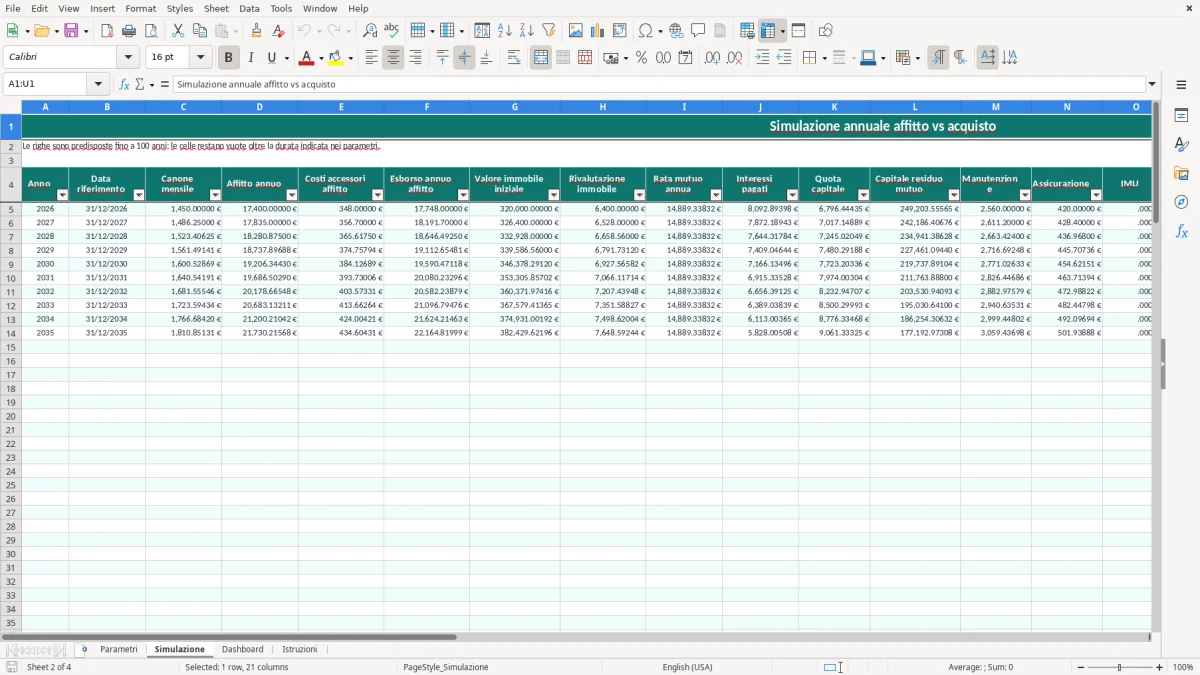Image resolution: width=1200 pixels, height=675 pixels.
Task: Open filter dropdown for Anno column
Action: coord(62,195)
